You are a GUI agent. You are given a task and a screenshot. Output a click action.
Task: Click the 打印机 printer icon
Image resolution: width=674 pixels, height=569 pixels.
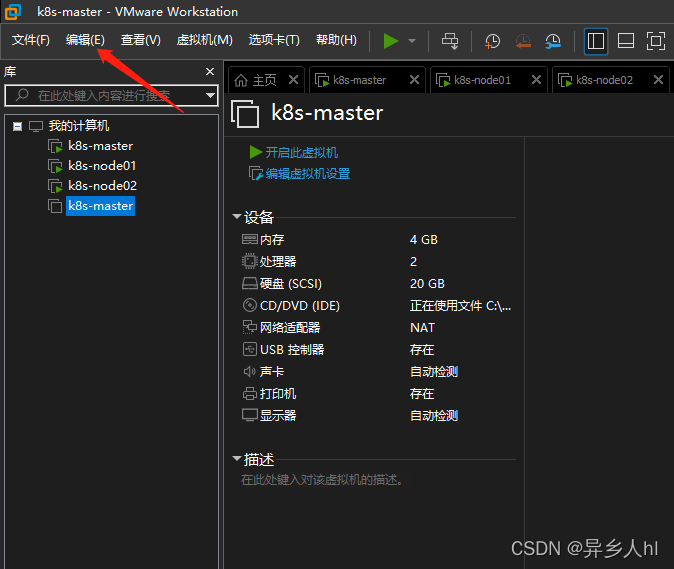[x=250, y=393]
